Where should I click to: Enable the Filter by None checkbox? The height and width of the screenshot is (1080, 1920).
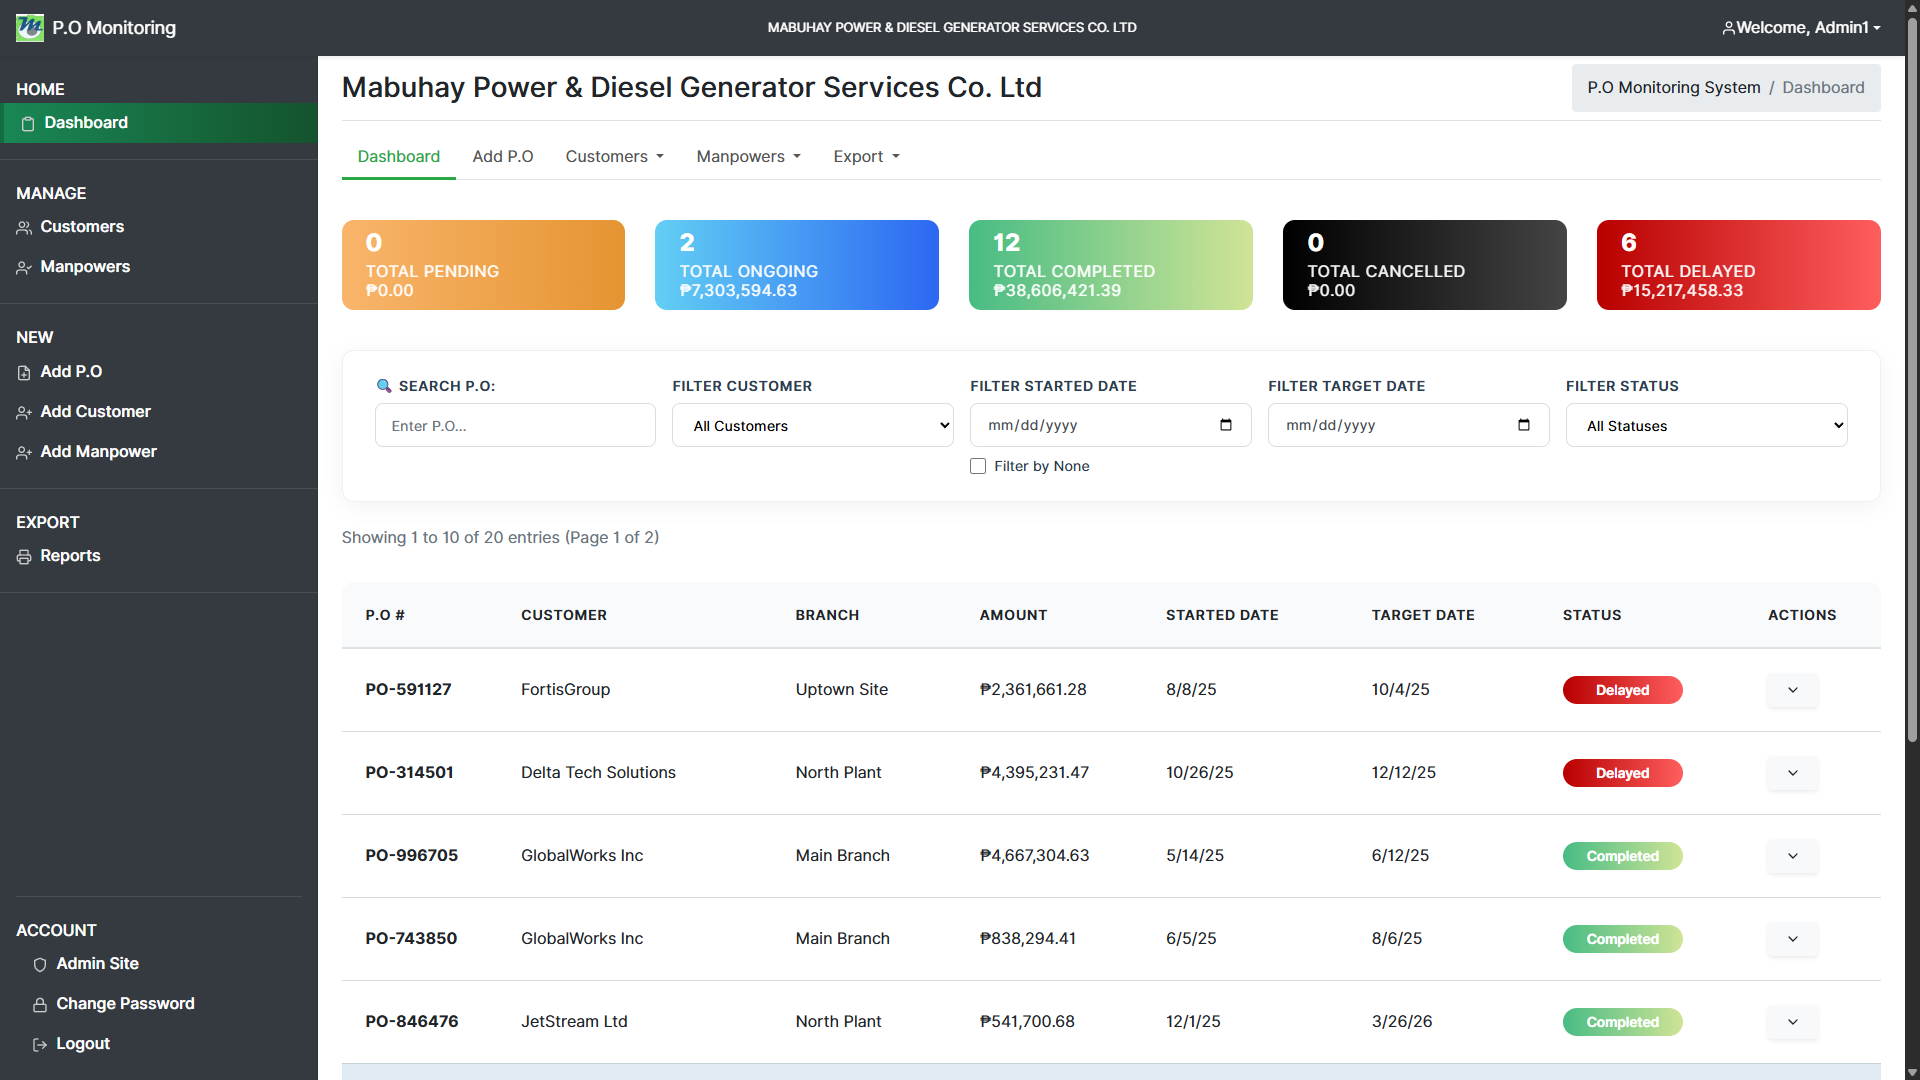coord(978,466)
